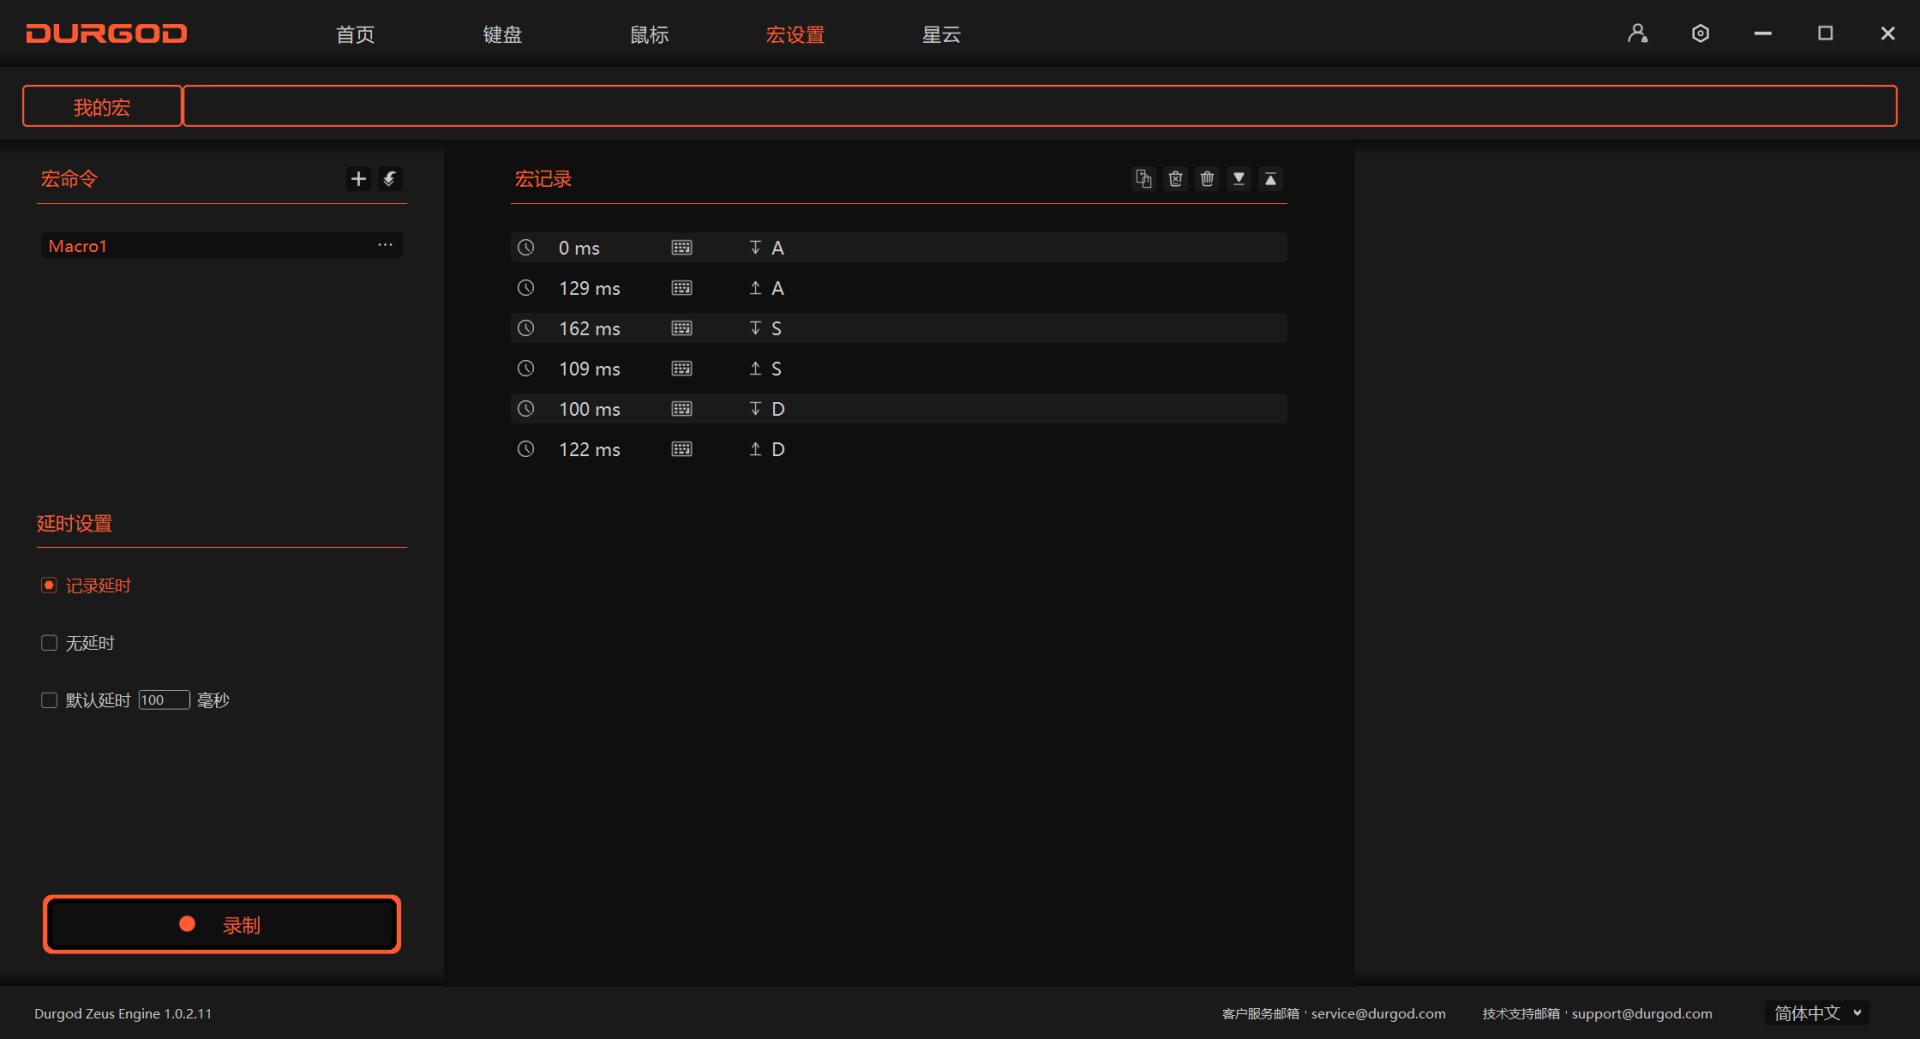Switch to the 星云 tab
Screen dimensions: 1920x1039
click(x=941, y=35)
